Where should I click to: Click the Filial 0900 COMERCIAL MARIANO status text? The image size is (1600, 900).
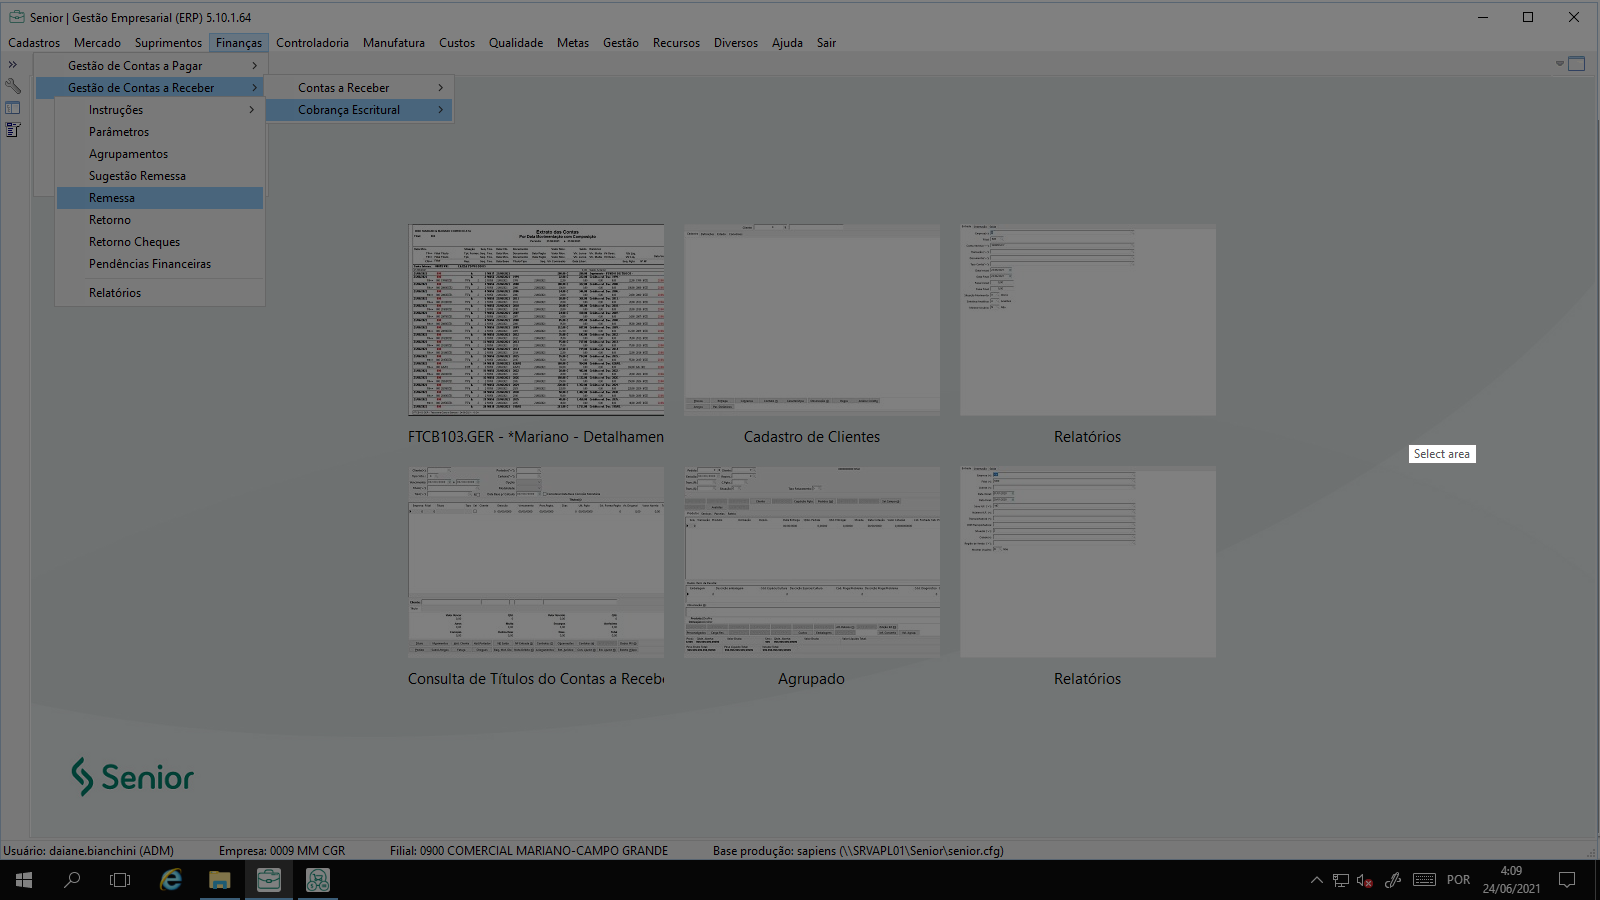click(529, 851)
